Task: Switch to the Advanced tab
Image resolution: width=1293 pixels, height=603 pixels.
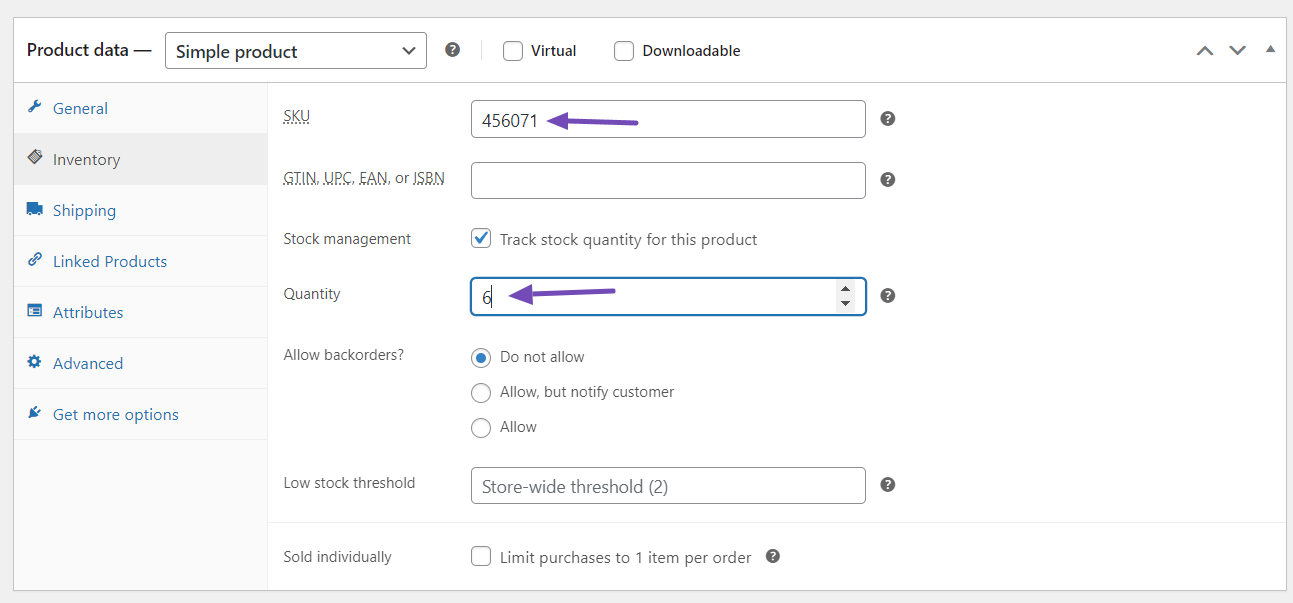Action: pyautogui.click(x=88, y=363)
